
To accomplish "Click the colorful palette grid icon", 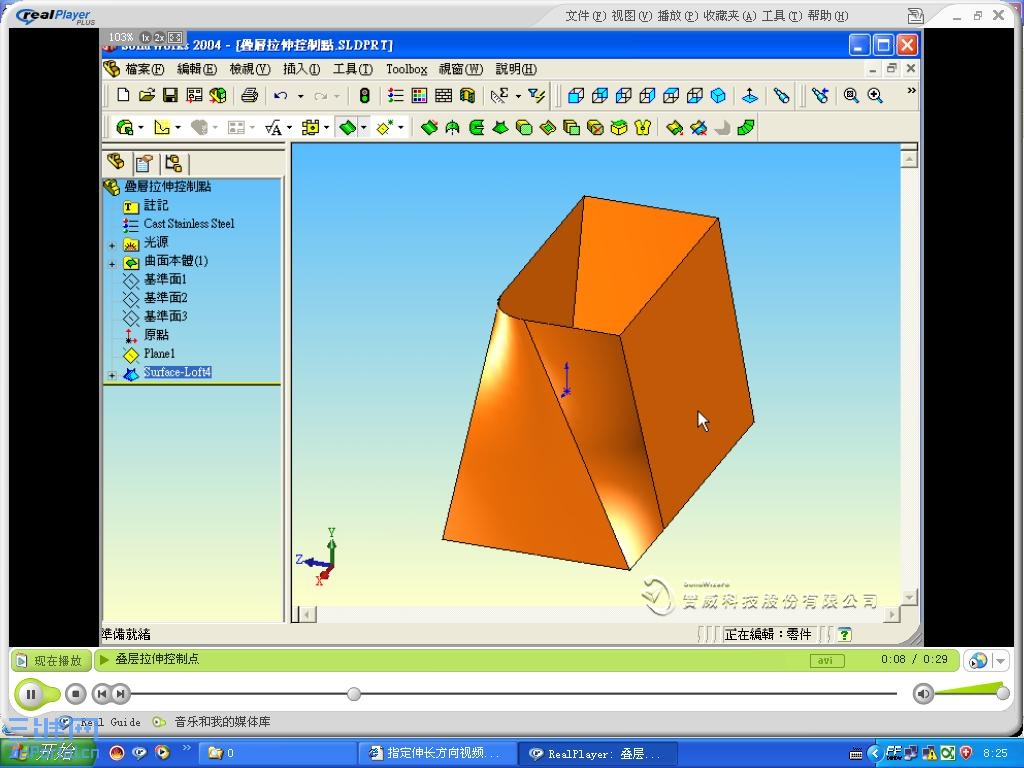I will [419, 96].
